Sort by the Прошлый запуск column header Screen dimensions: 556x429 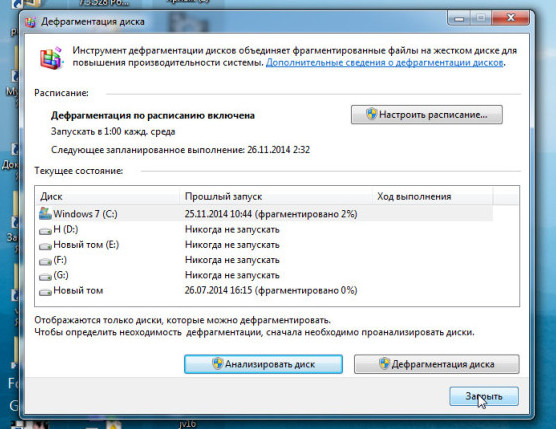pos(276,196)
